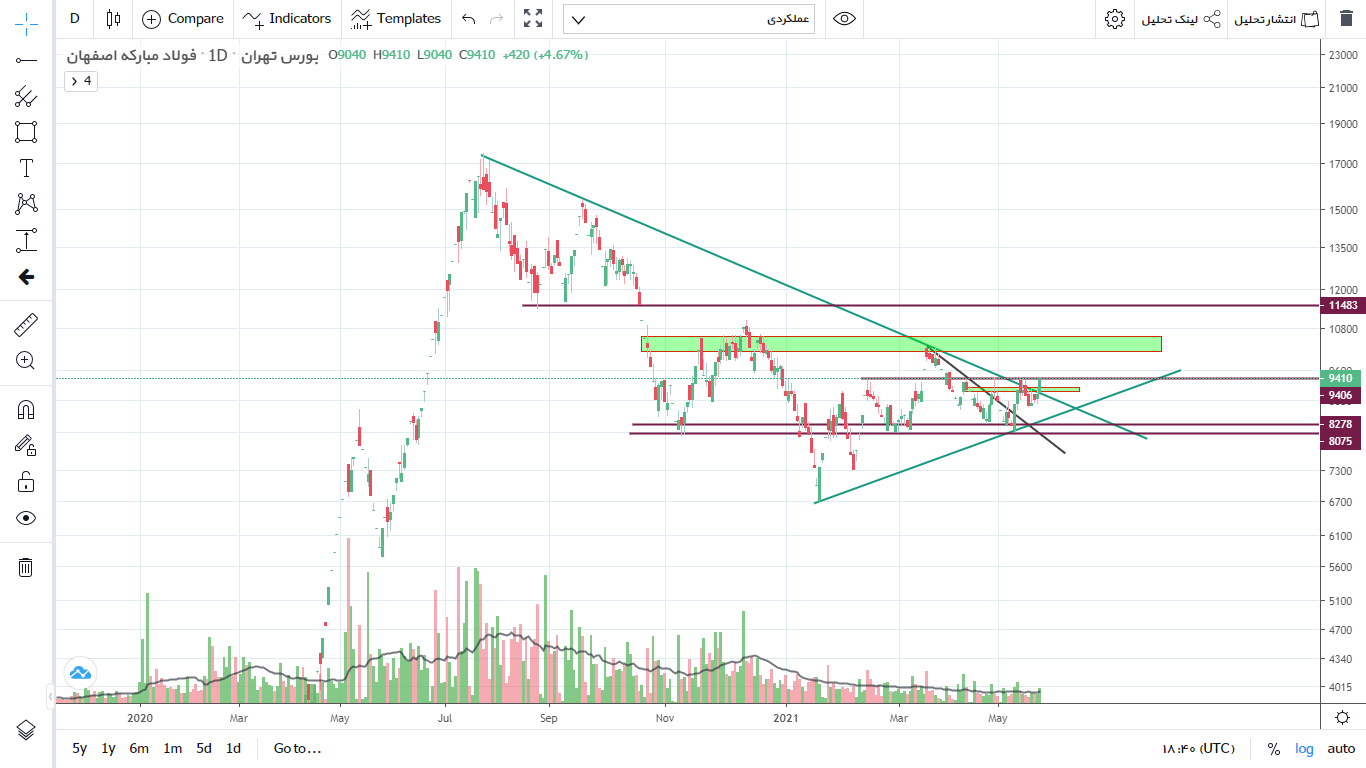
Task: Toggle magnet mode on
Action: [x=26, y=409]
